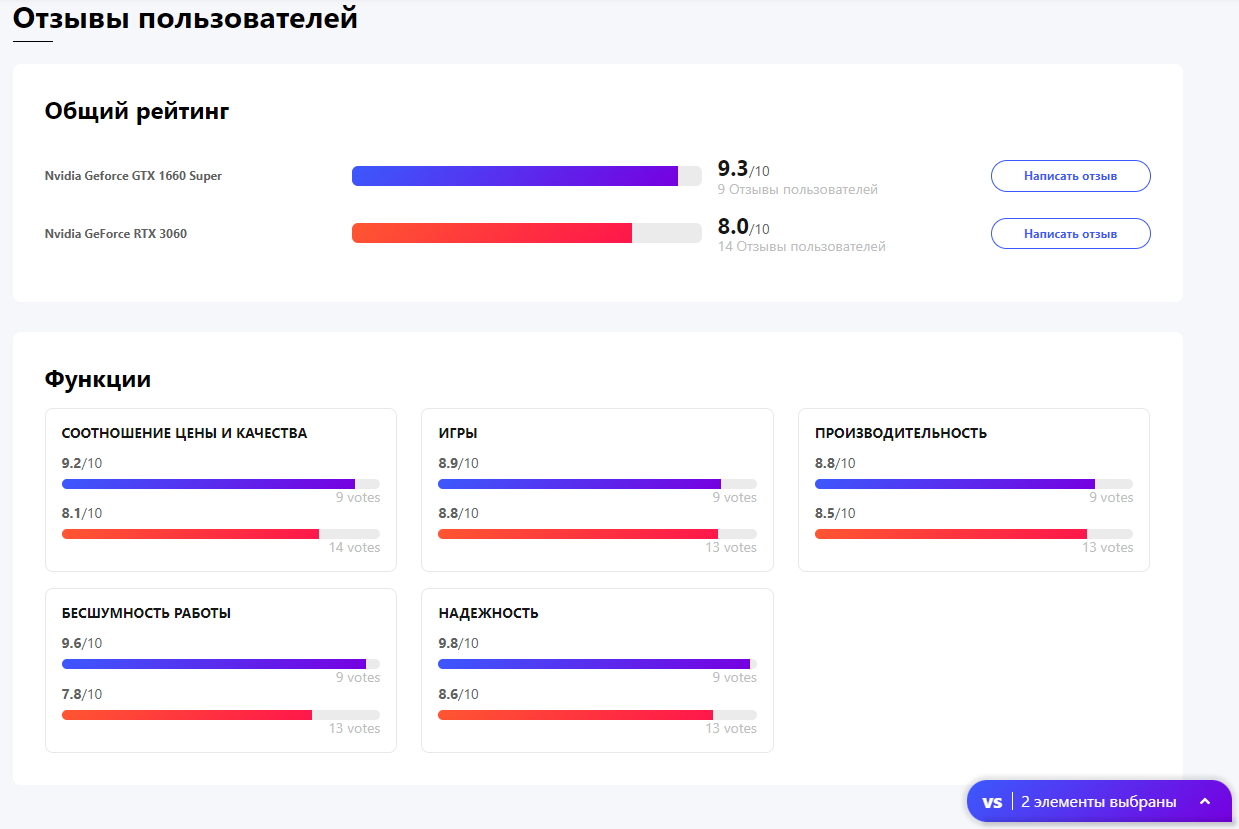Click the 8.0/10 overall score
This screenshot has width=1239, height=829.
pyautogui.click(x=744, y=227)
